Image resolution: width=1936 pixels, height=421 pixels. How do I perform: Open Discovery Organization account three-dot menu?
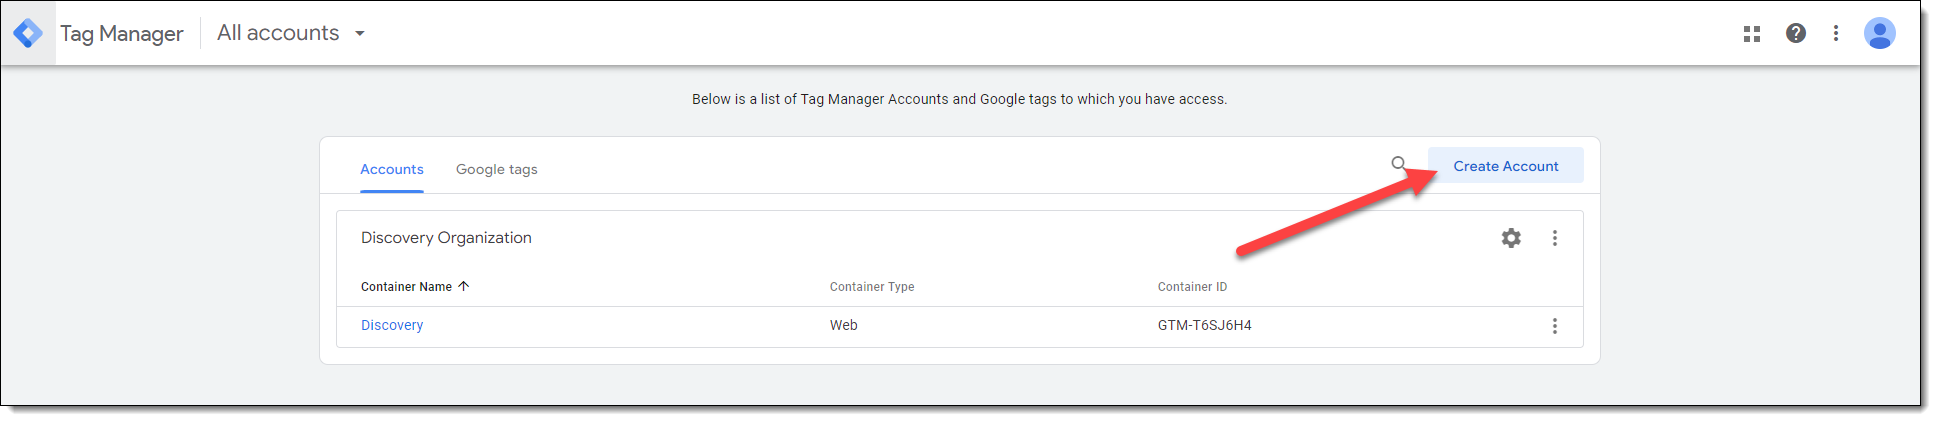(x=1555, y=238)
